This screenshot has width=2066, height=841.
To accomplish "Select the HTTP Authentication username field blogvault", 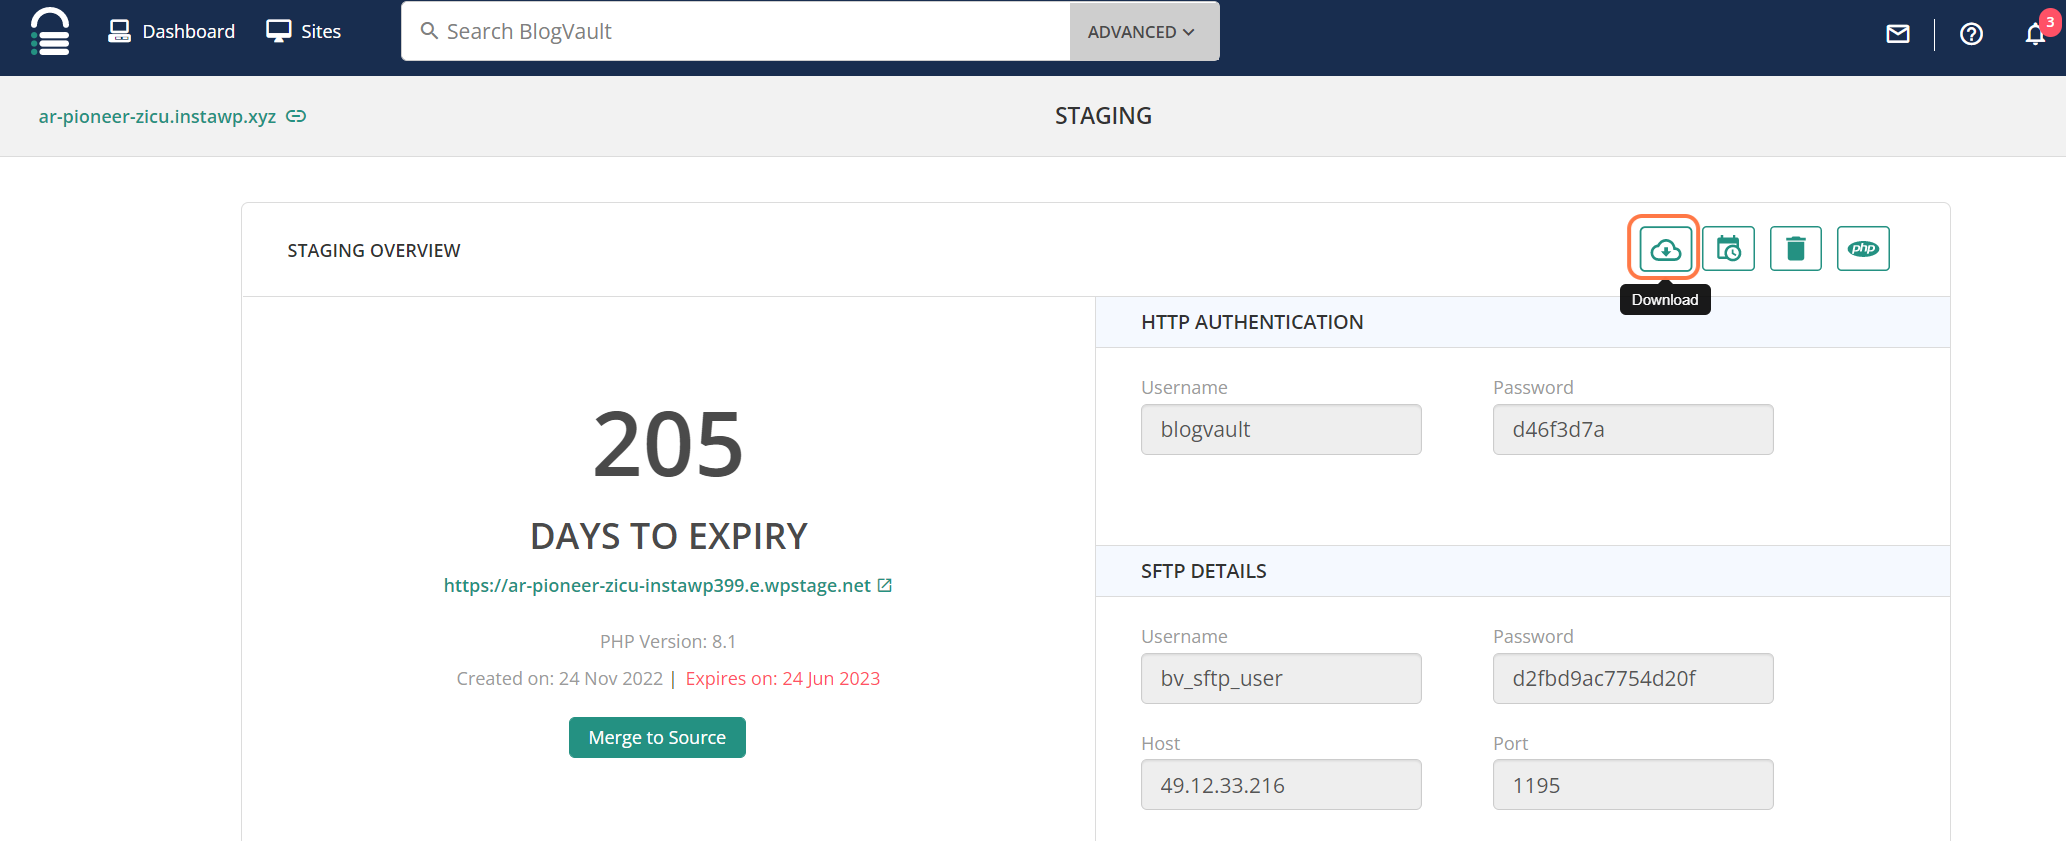I will tap(1281, 429).
